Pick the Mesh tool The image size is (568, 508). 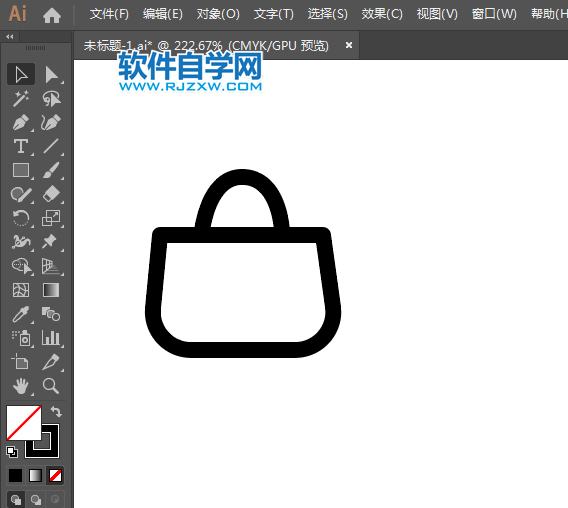[21, 290]
